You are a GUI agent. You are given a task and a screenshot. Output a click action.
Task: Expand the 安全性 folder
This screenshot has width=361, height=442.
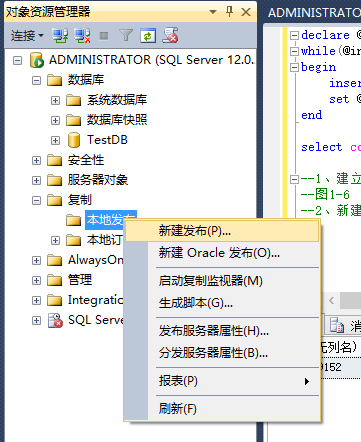click(x=36, y=160)
